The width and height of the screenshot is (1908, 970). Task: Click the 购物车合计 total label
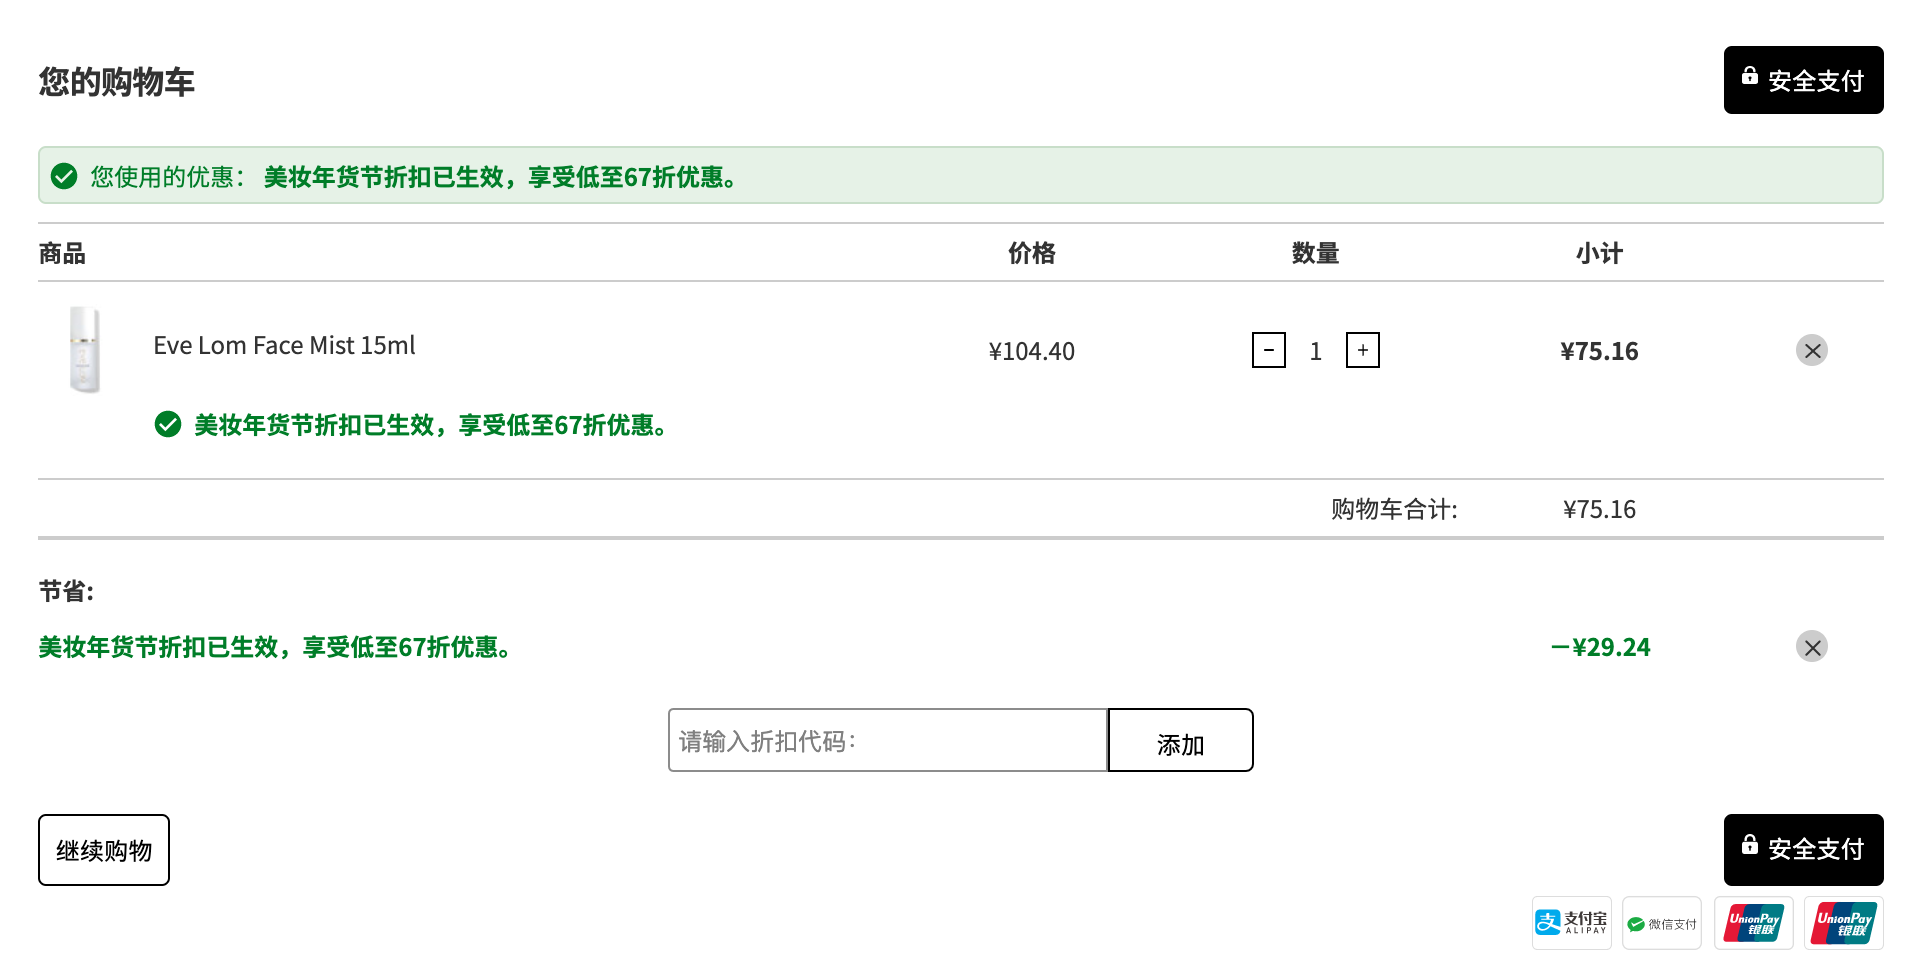tap(1394, 509)
